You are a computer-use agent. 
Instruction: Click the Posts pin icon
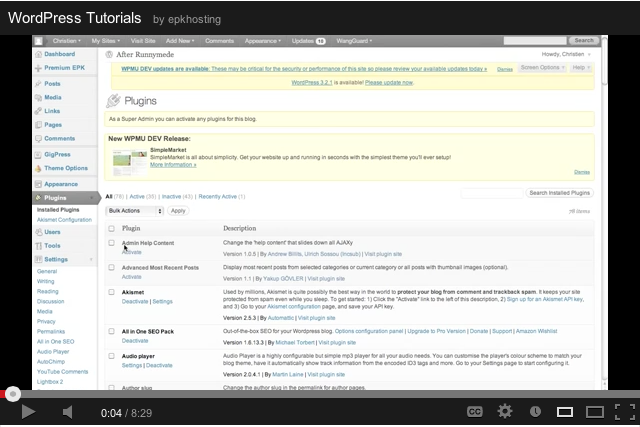click(38, 84)
